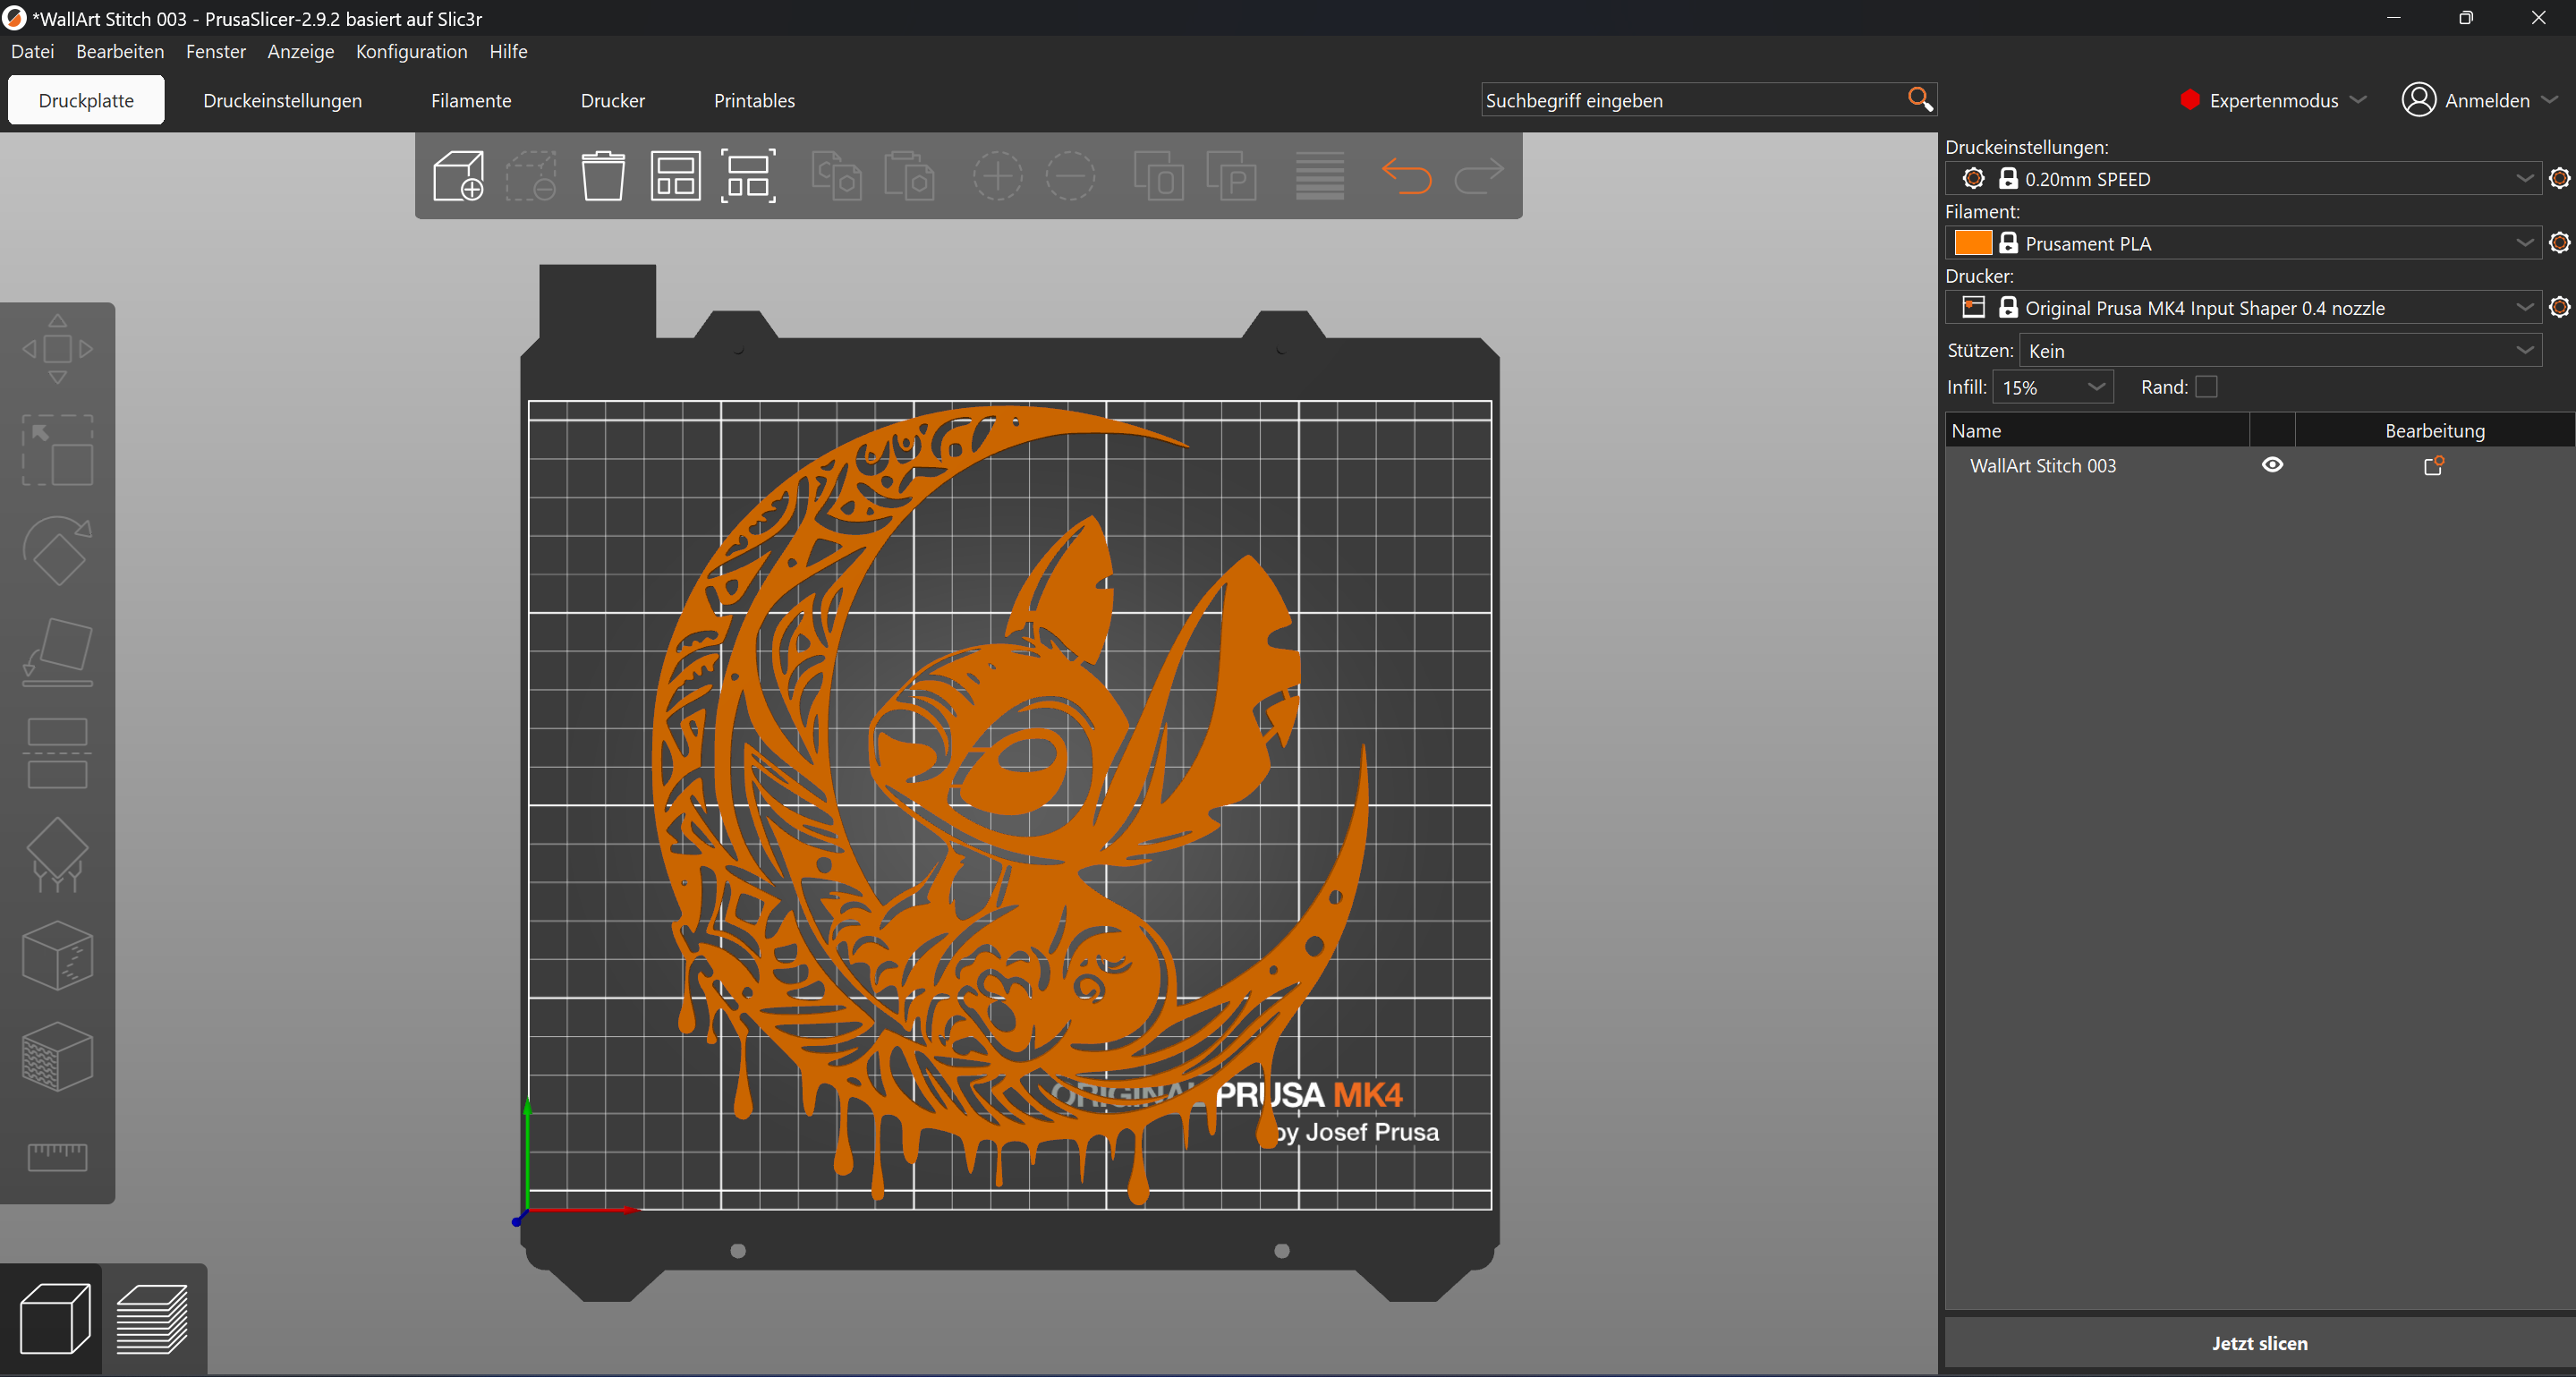Expand the Stützen dropdown
2576x1377 pixels.
2524,351
